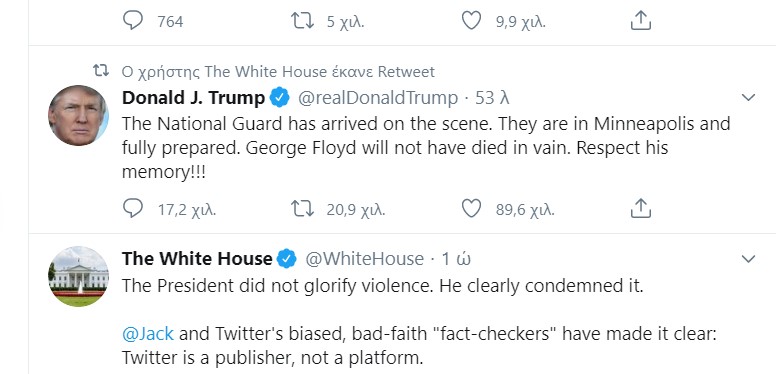
Task: Like the top tweet with 9,9 χιλ.
Action: [471, 21]
